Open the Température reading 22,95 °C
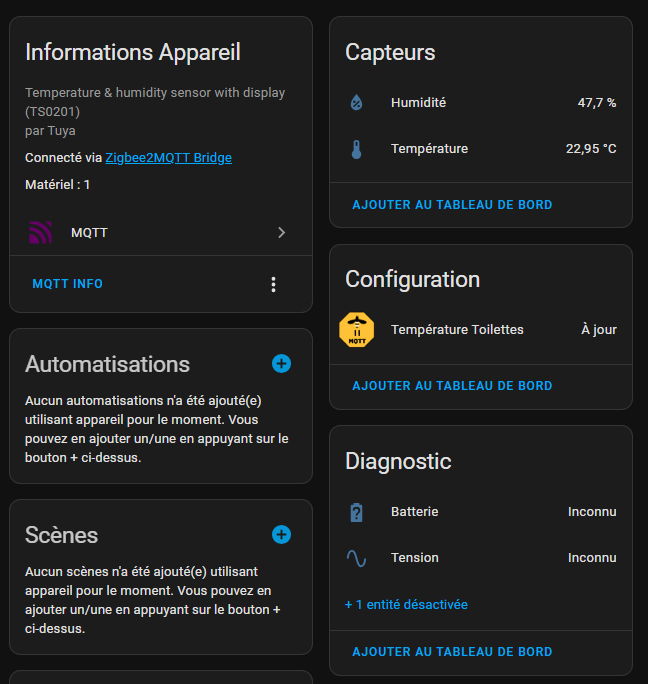The image size is (648, 684). point(590,150)
